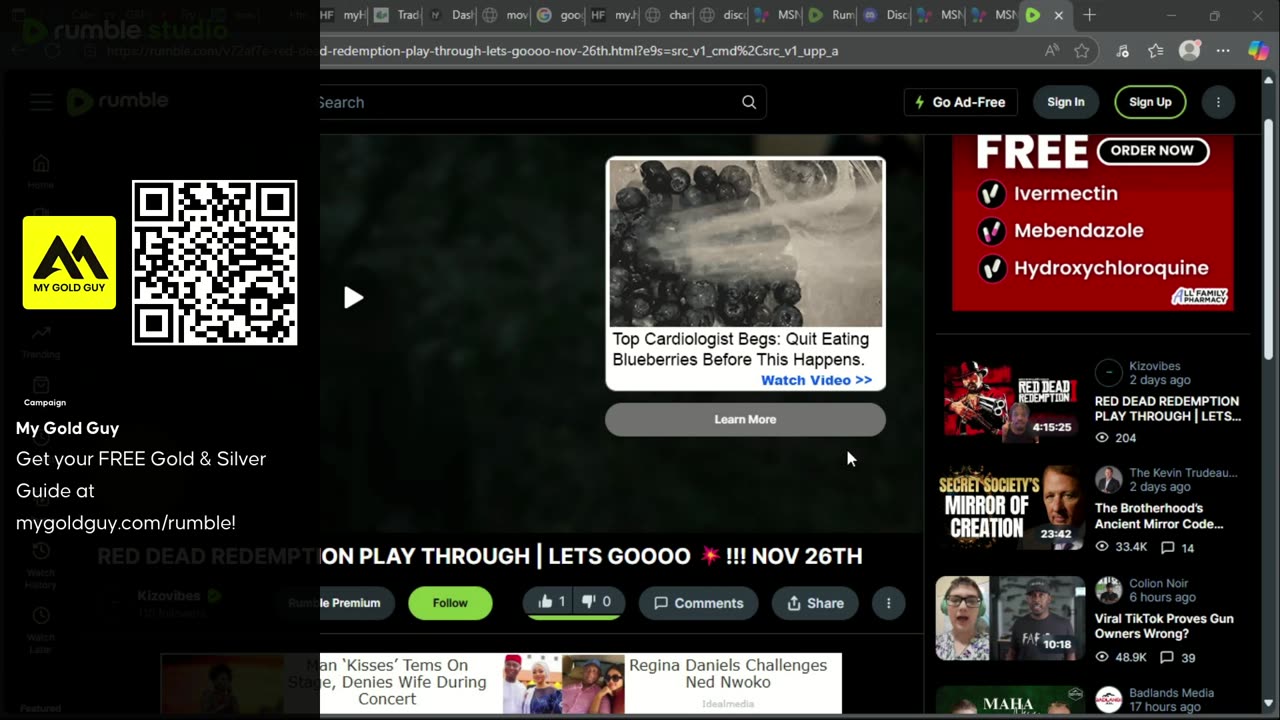1280x720 pixels.
Task: Switch to the Dash browser tab
Action: pyautogui.click(x=450, y=15)
